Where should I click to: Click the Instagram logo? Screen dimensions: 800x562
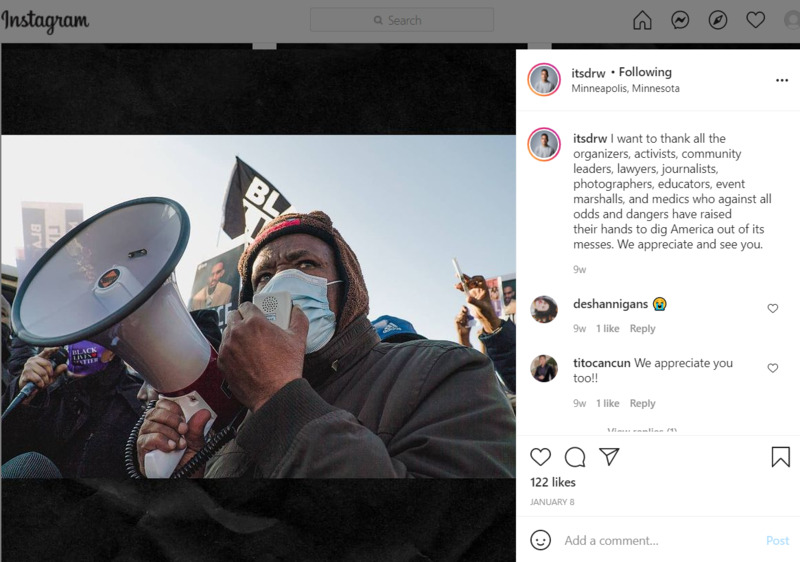pos(45,21)
